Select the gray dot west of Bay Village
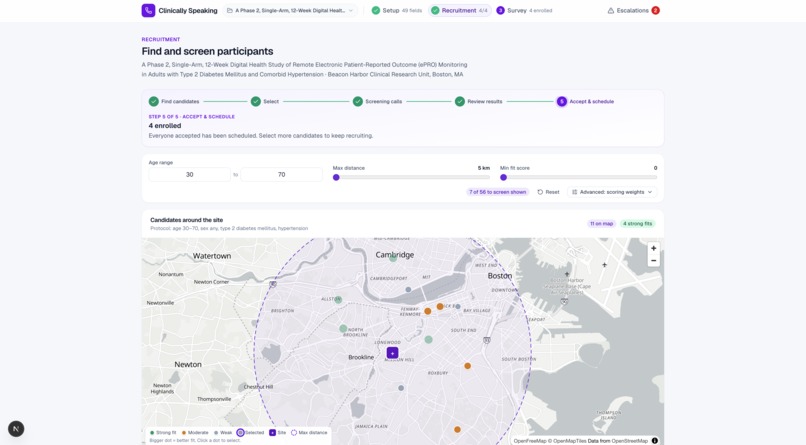The height and width of the screenshot is (445, 806). pos(457,307)
